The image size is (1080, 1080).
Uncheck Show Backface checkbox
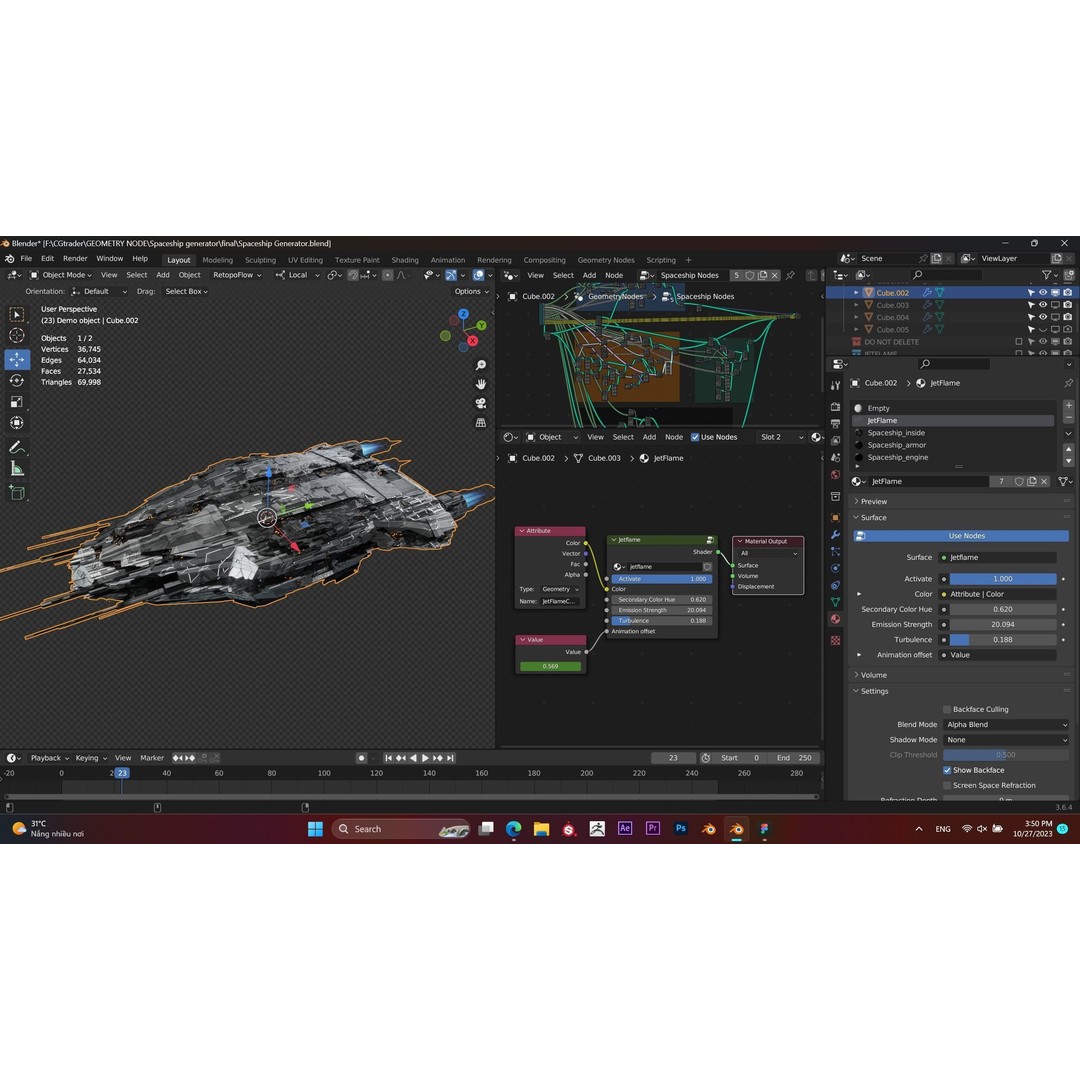tap(947, 770)
